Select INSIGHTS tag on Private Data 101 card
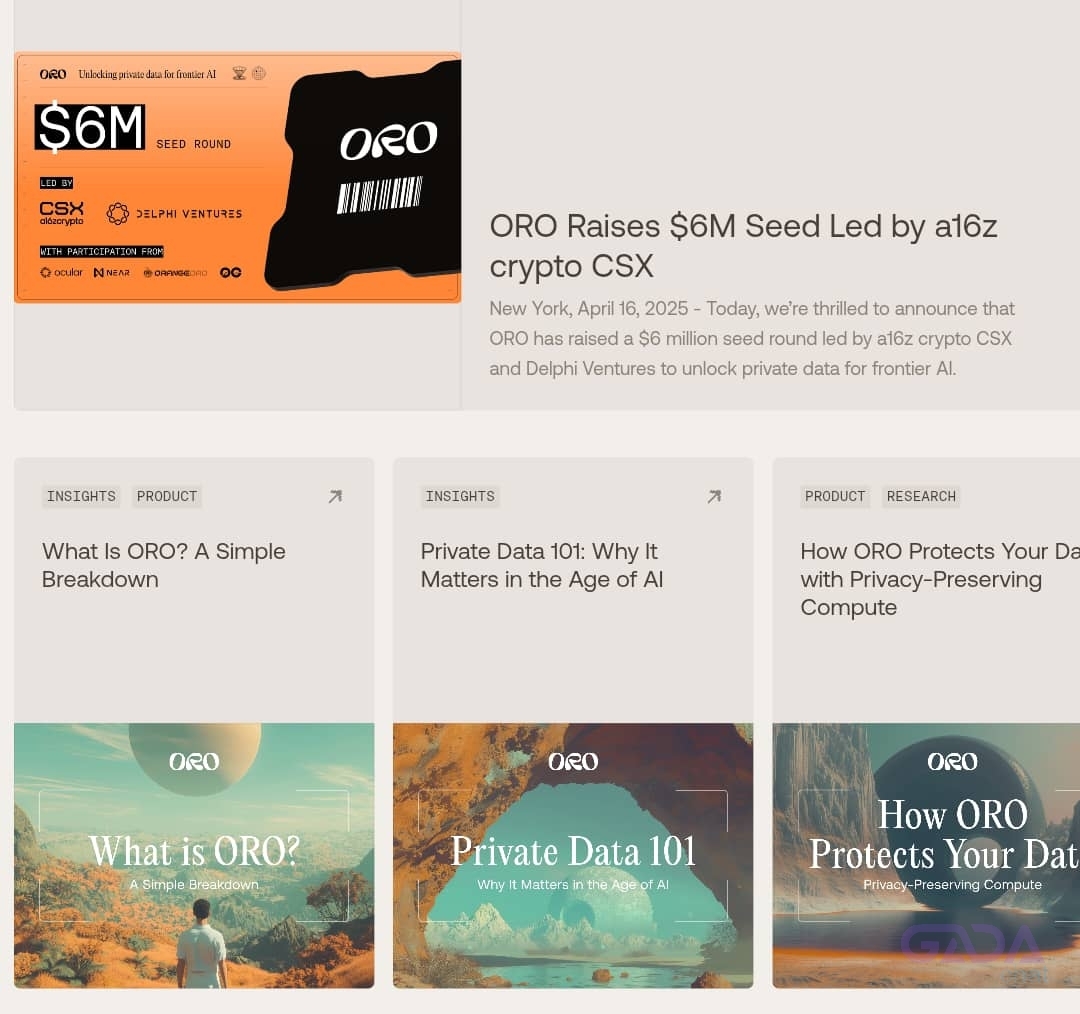1080x1014 pixels. pos(460,496)
